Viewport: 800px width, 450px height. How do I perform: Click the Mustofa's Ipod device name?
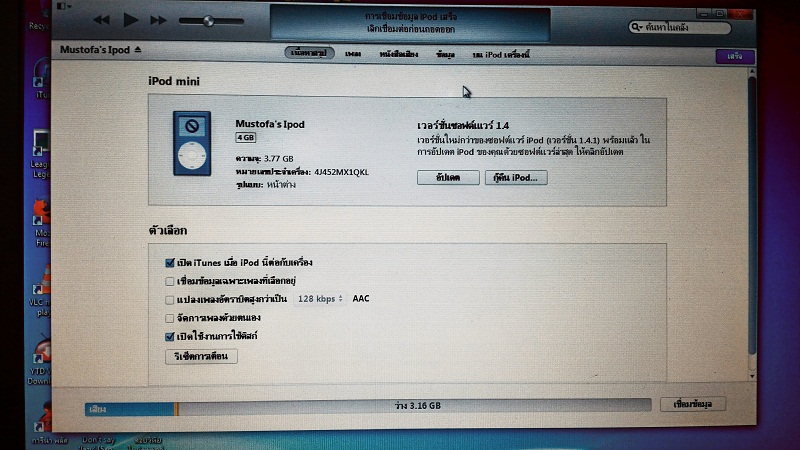point(95,49)
